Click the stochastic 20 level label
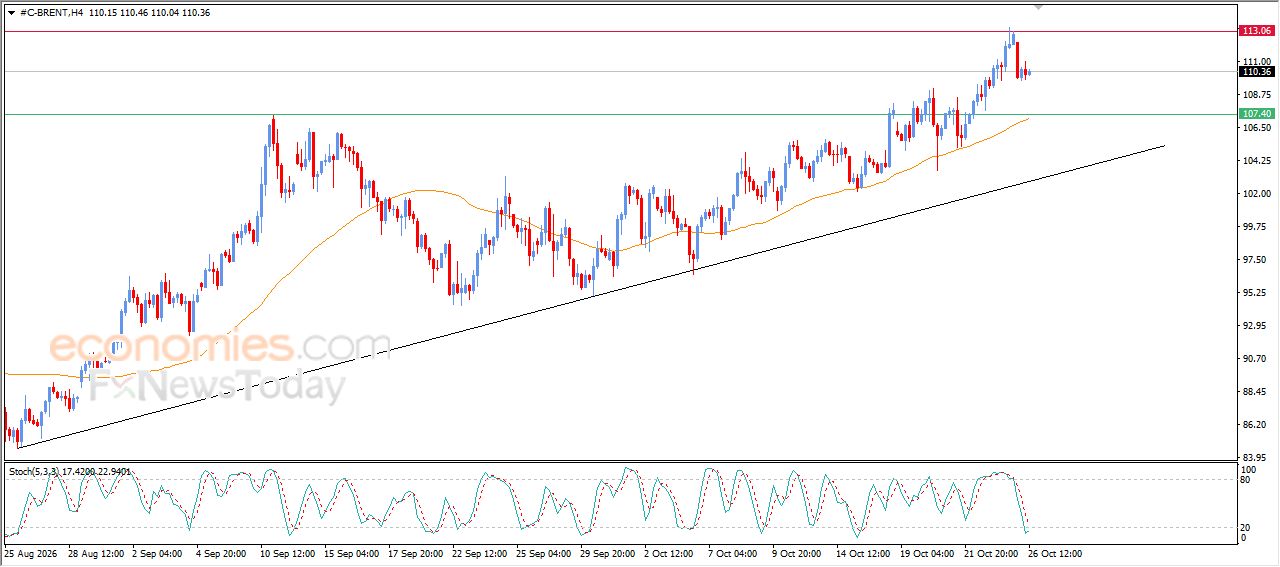The image size is (1280, 567). tap(1246, 527)
